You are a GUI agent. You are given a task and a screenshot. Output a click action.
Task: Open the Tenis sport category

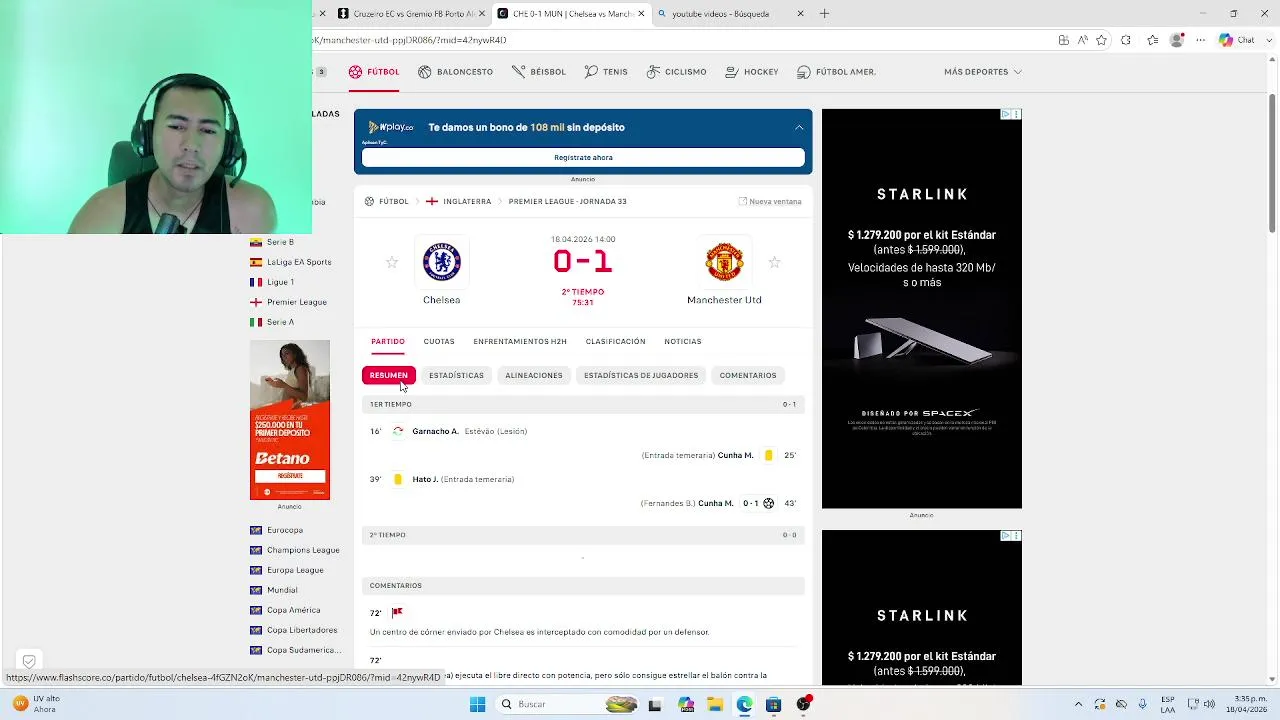[x=606, y=72]
